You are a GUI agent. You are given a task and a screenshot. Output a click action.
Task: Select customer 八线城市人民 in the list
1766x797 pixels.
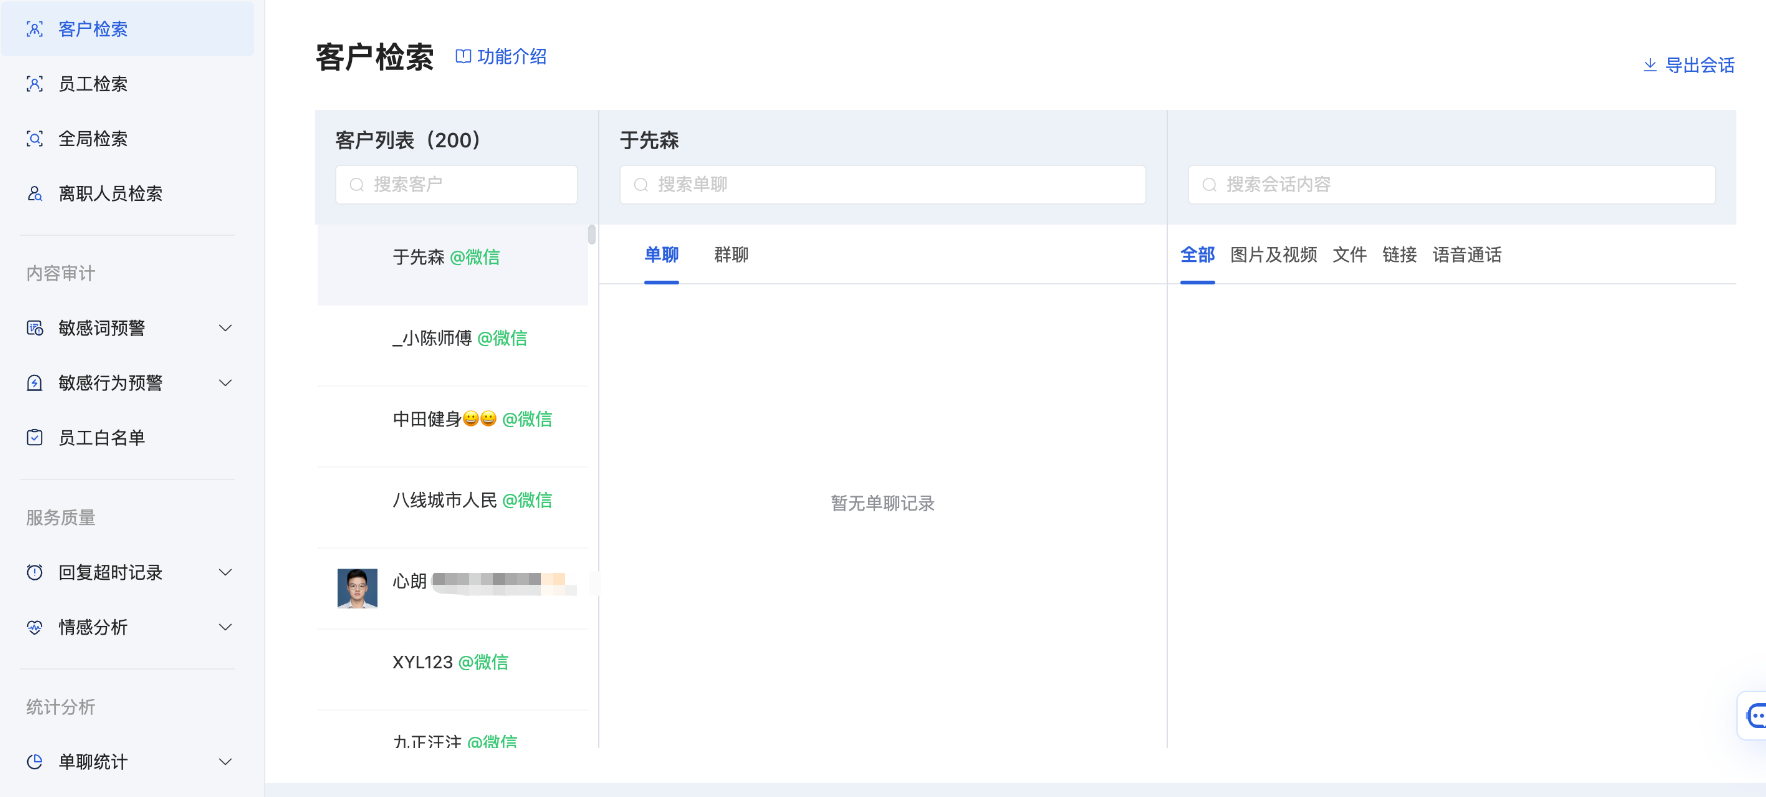(x=453, y=508)
